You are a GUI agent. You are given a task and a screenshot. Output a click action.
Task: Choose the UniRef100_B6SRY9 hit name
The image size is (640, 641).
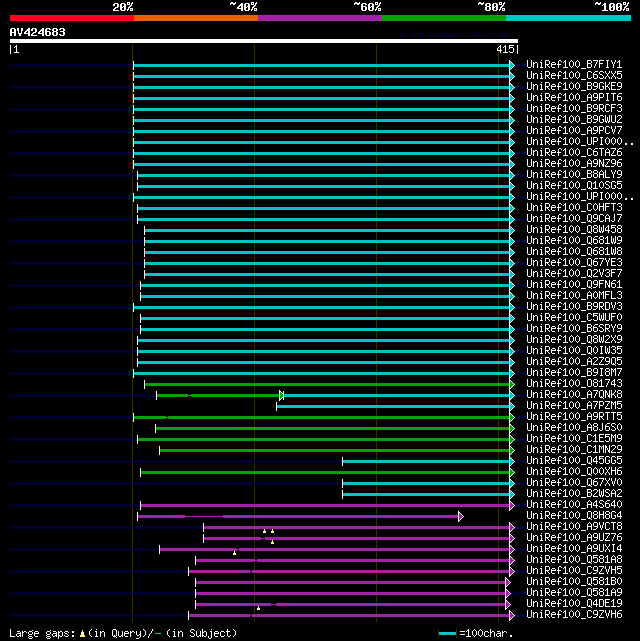pyautogui.click(x=574, y=329)
